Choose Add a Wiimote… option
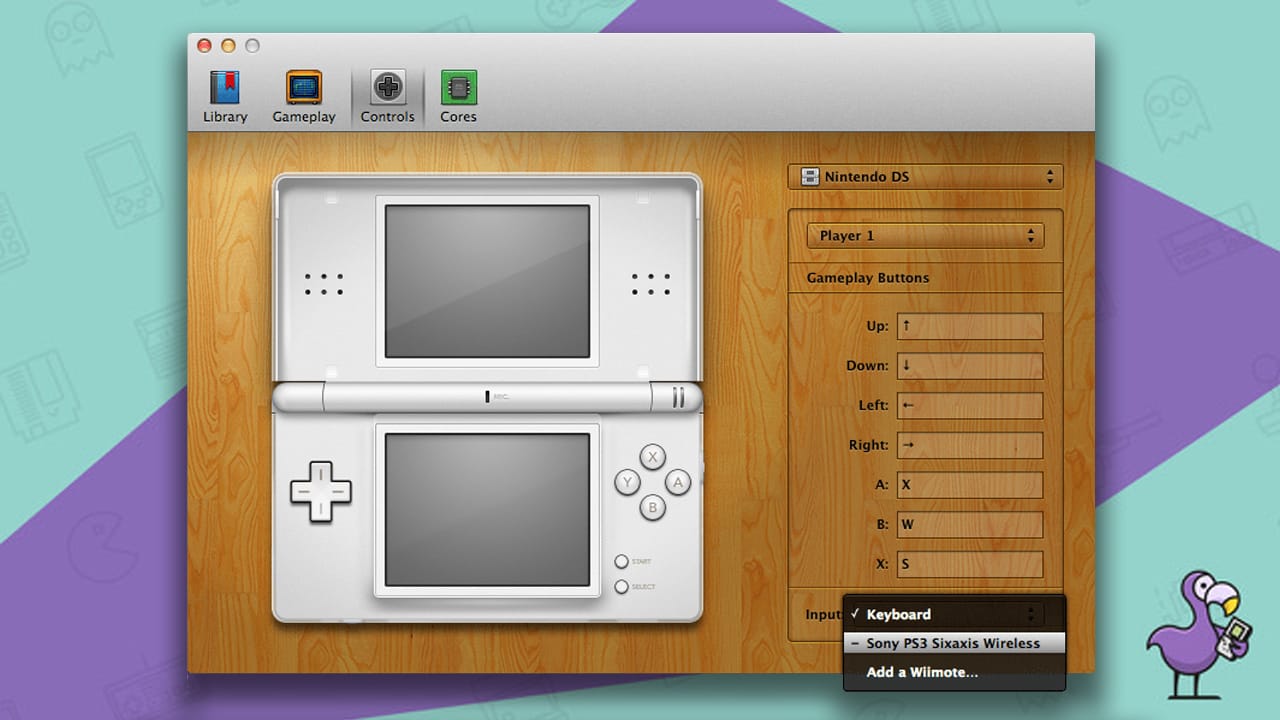Viewport: 1280px width, 720px height. tap(954, 672)
